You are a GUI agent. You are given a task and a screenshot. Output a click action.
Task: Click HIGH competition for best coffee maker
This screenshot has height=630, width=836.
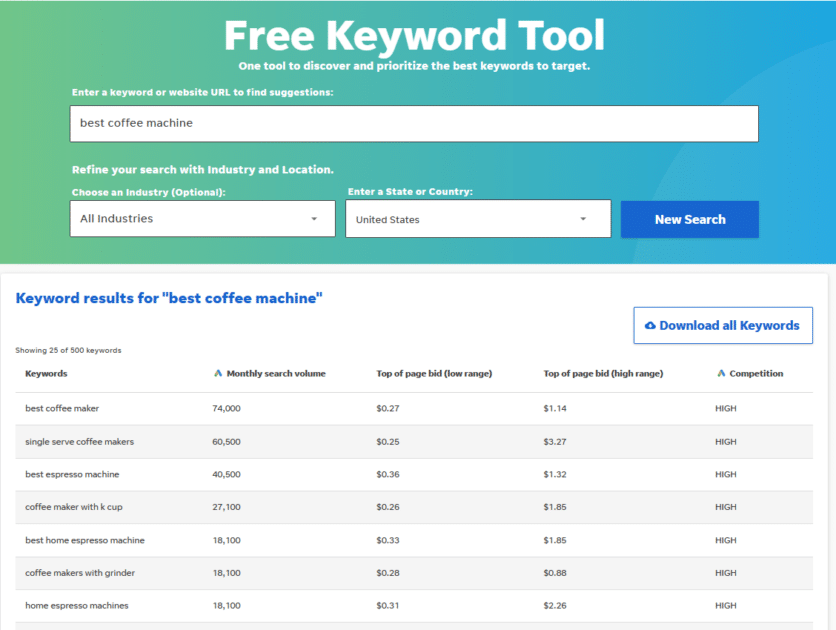pos(726,408)
